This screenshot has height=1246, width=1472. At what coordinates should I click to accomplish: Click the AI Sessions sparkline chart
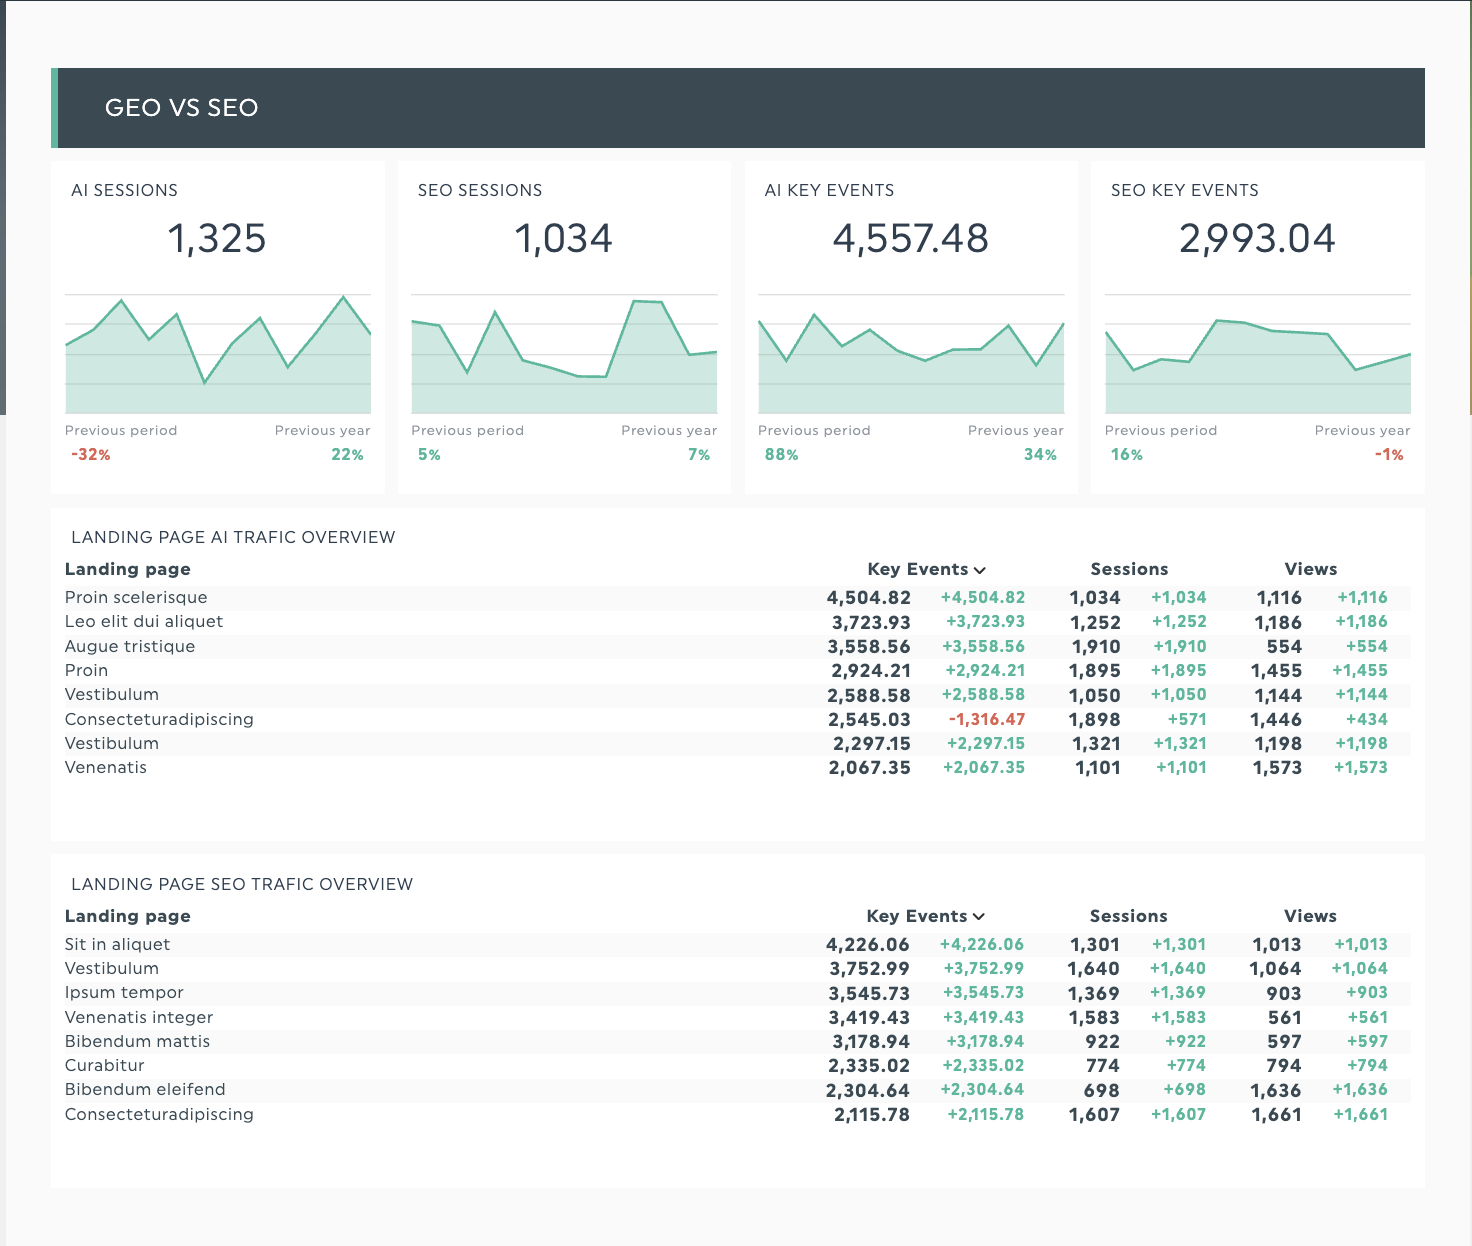point(218,354)
